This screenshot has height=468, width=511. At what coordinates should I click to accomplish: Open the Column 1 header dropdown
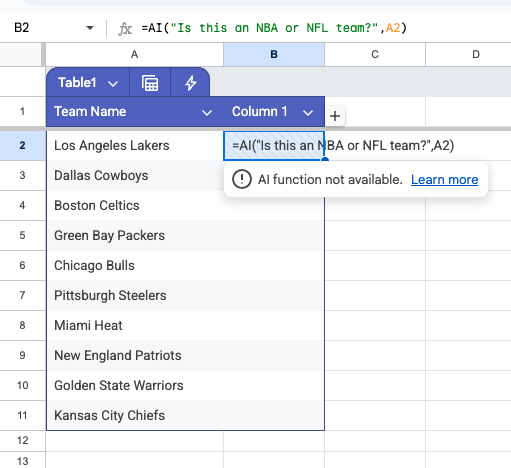point(308,113)
